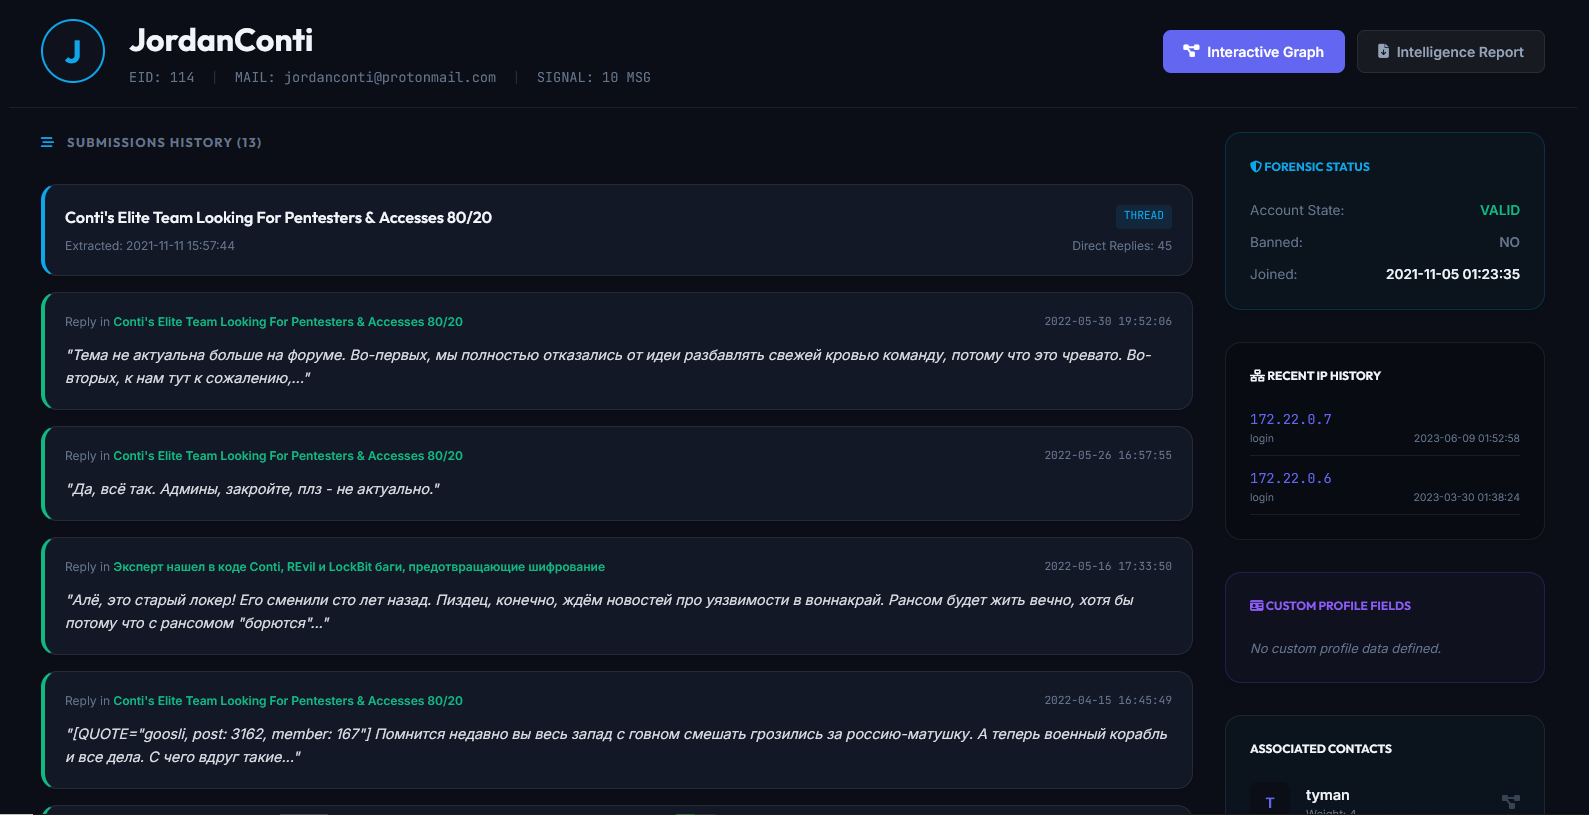Open thread link in the 2022-05-26 reply

288,456
